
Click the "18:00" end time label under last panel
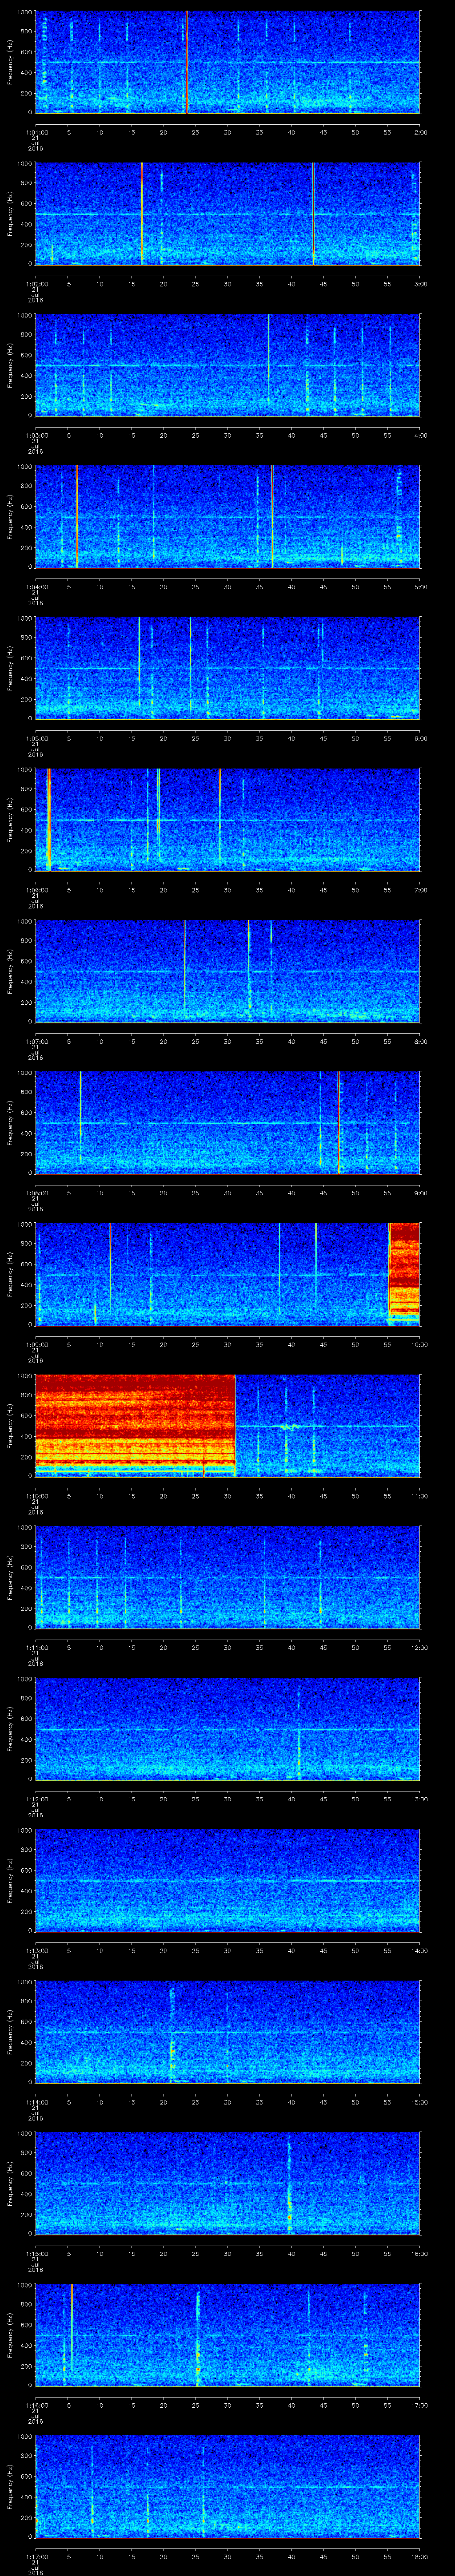click(419, 2556)
